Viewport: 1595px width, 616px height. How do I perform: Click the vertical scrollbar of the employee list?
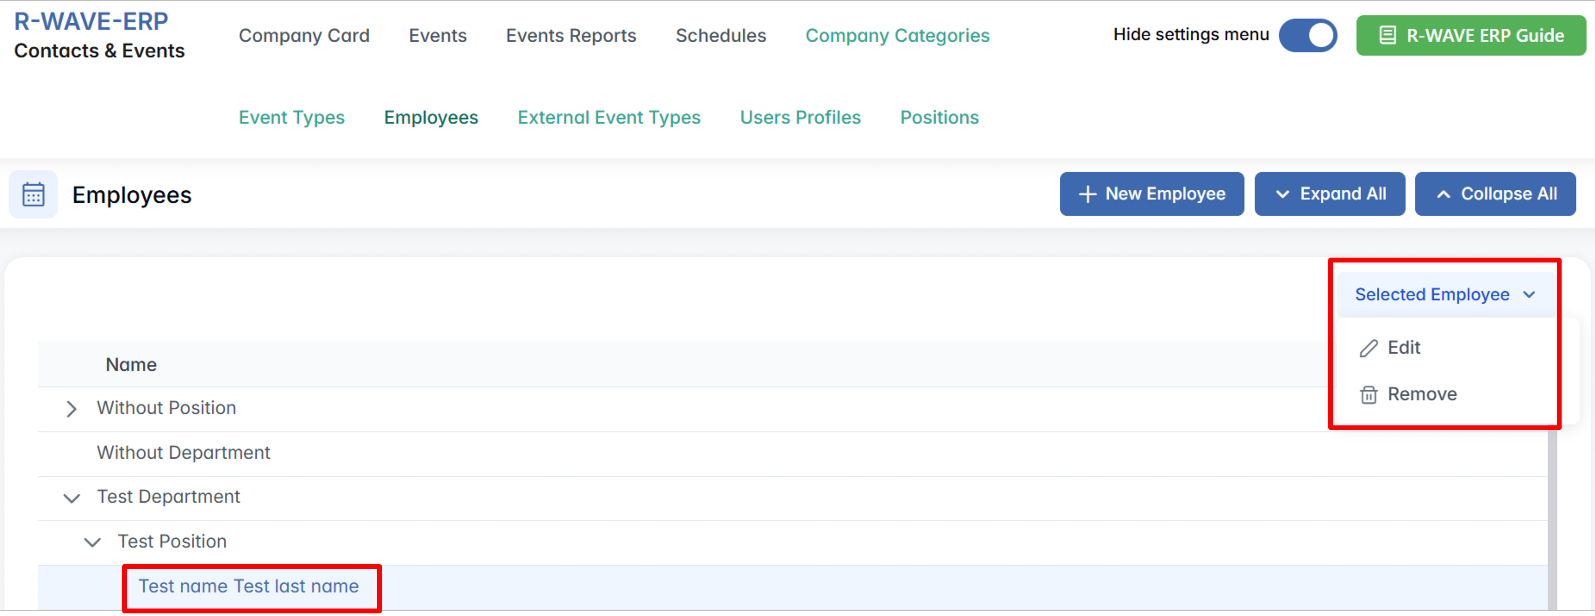(x=1552, y=520)
